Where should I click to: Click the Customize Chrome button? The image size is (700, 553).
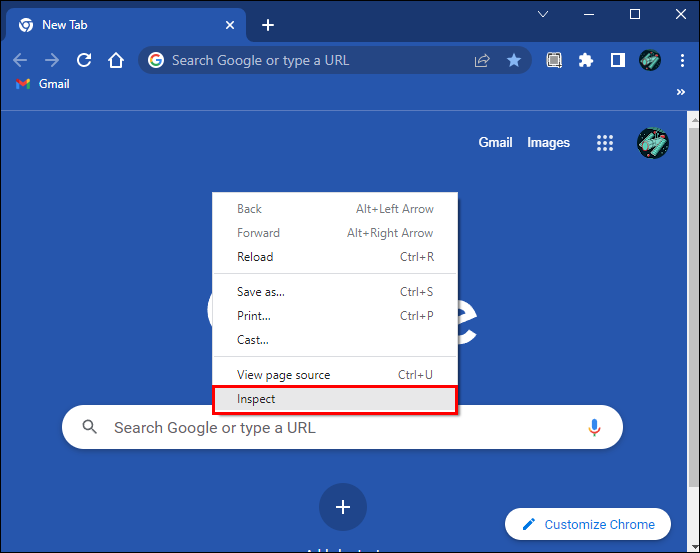[x=588, y=524]
